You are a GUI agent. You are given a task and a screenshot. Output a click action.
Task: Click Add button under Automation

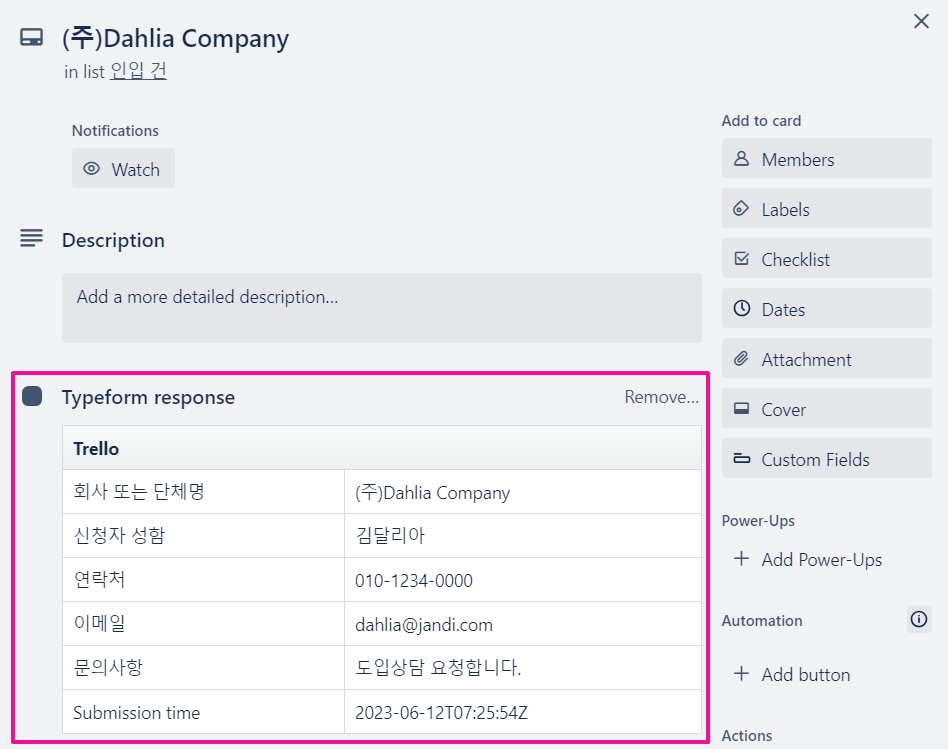click(x=792, y=674)
